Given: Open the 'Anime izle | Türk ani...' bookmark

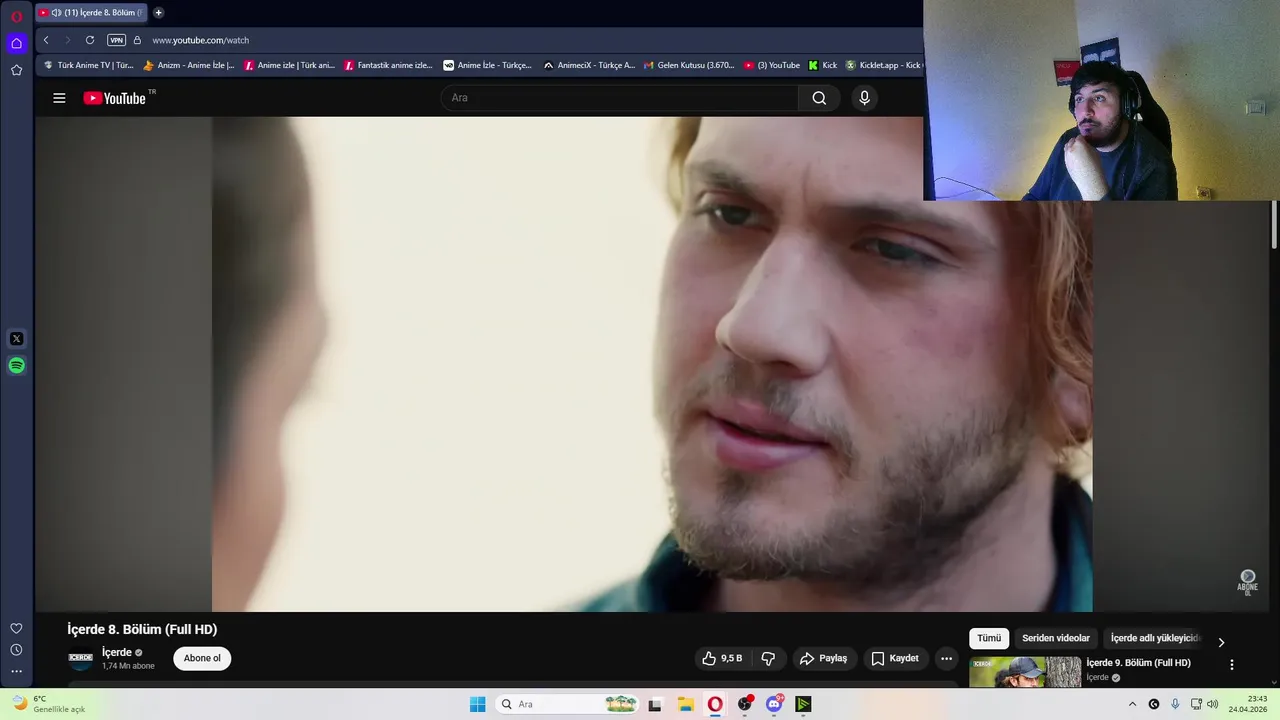Looking at the screenshot, I should coord(290,65).
